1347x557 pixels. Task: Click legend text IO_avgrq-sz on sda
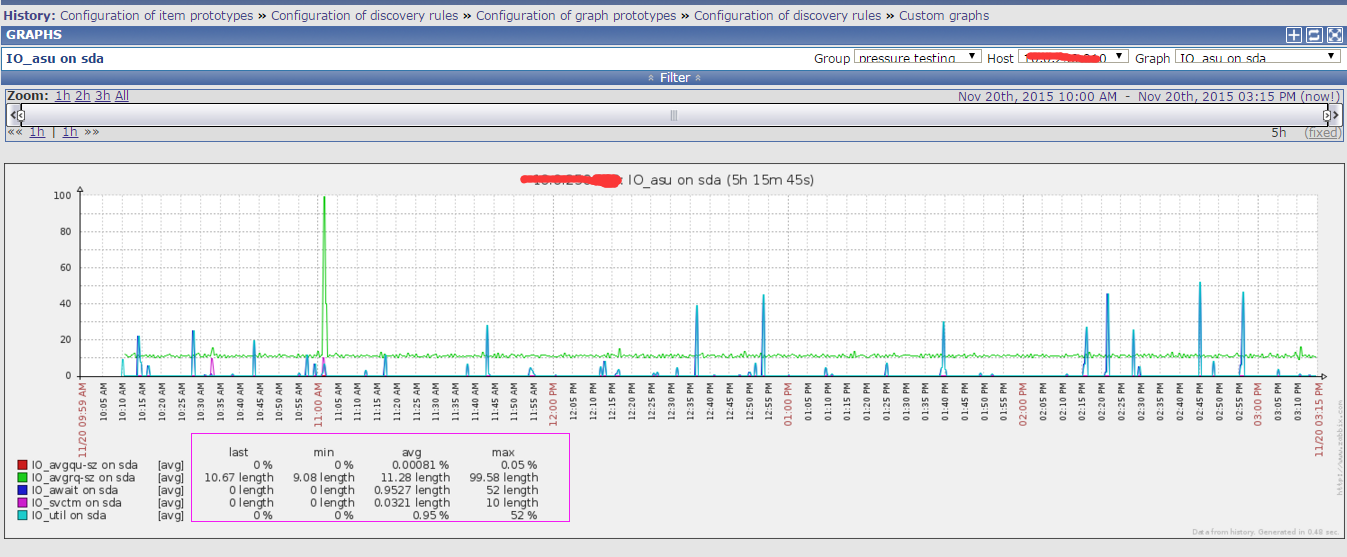pyautogui.click(x=83, y=478)
